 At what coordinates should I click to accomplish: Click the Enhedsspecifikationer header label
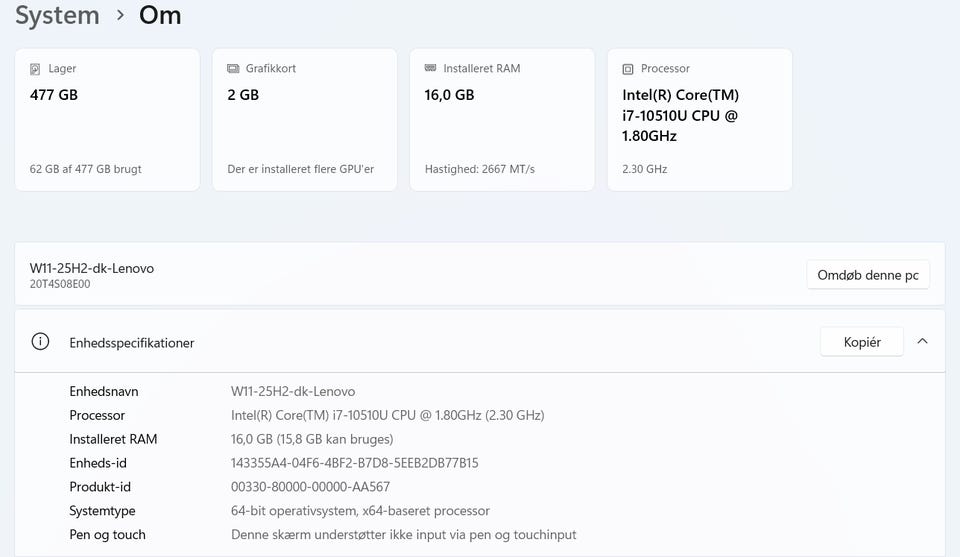(x=132, y=343)
